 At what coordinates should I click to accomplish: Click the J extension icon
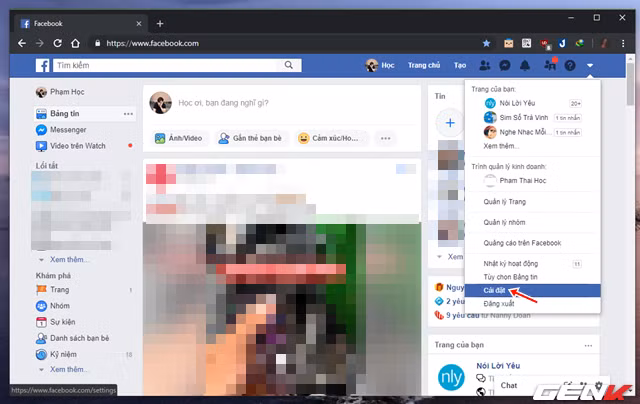pyautogui.click(x=562, y=43)
